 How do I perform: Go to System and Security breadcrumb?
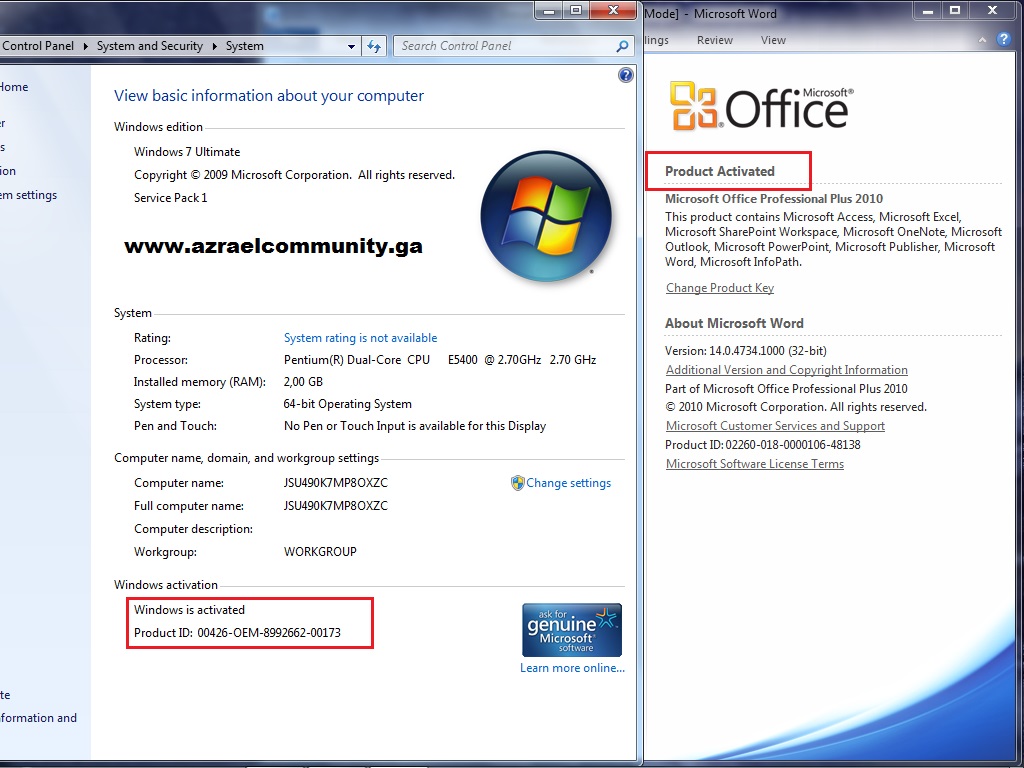tap(150, 46)
